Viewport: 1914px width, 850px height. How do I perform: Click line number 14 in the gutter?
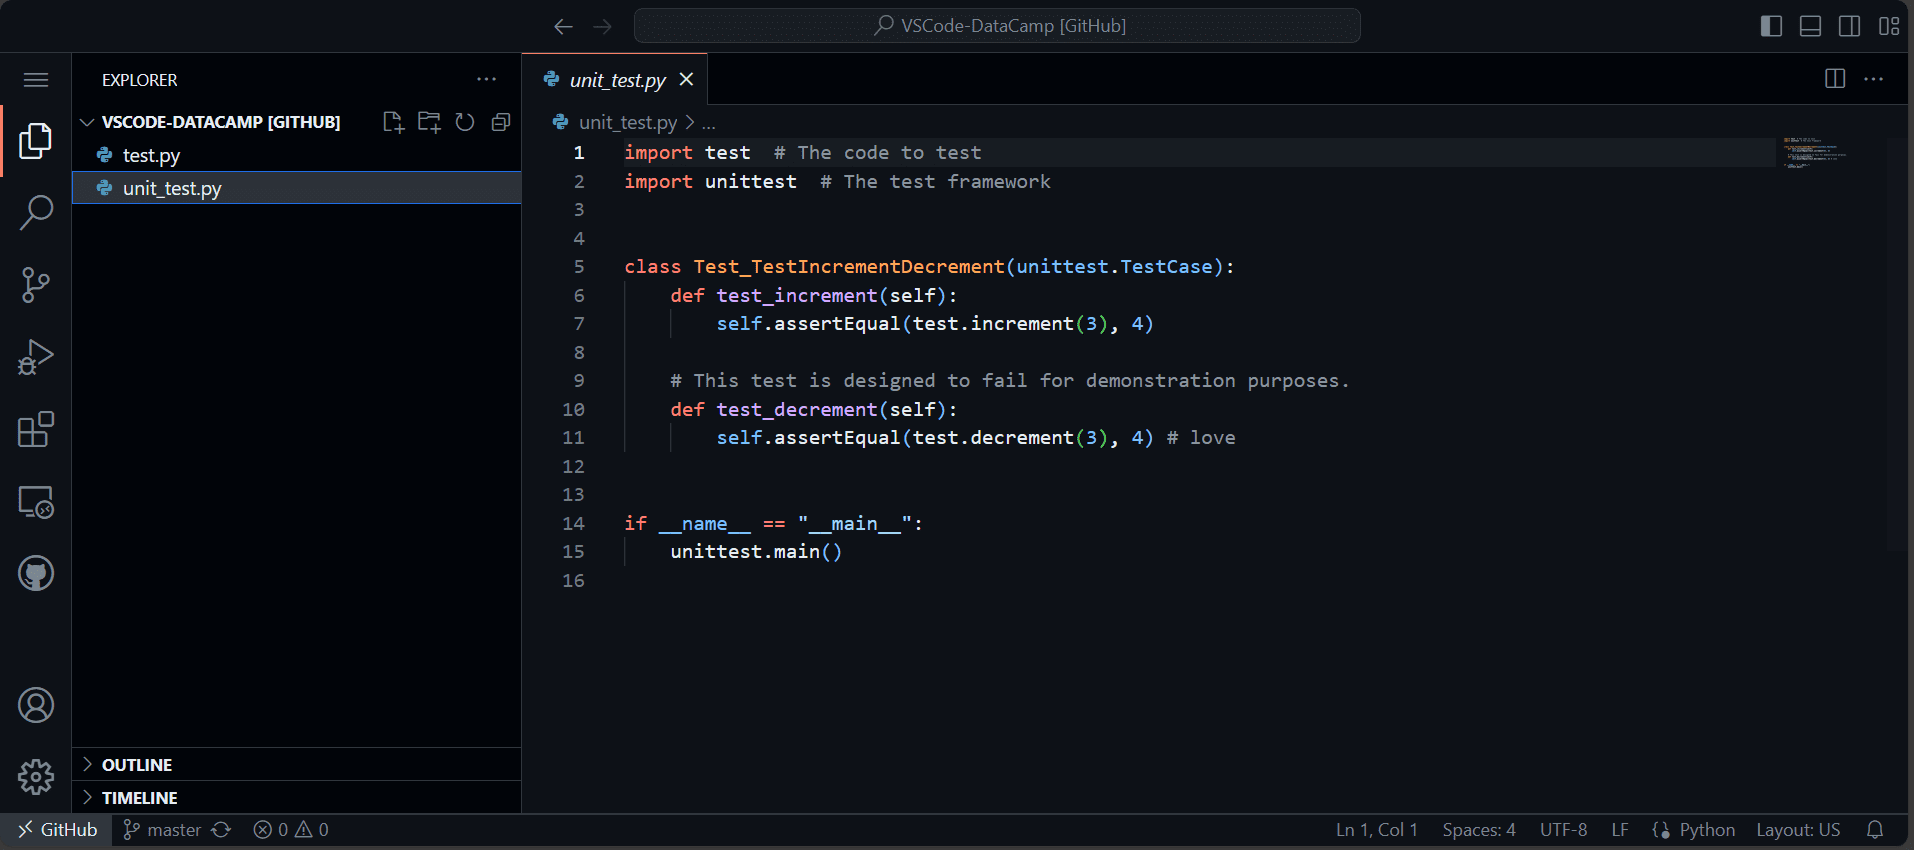tap(573, 523)
